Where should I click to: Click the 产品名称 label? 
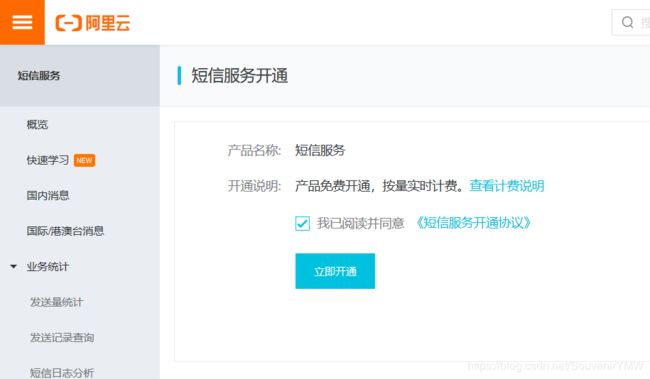pyautogui.click(x=255, y=150)
